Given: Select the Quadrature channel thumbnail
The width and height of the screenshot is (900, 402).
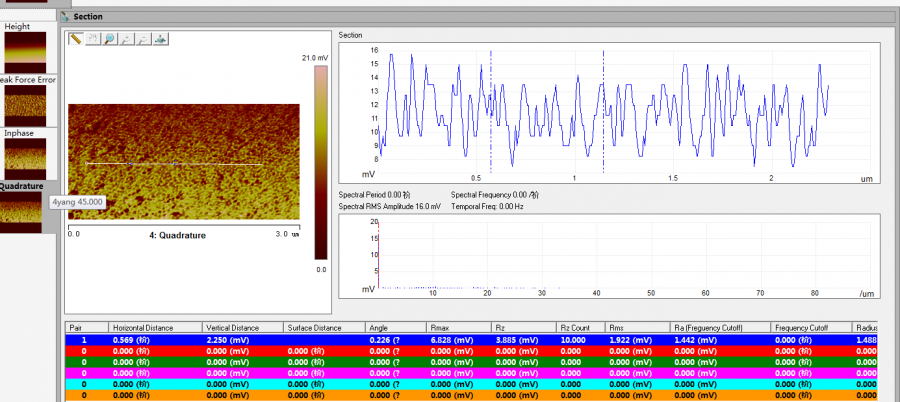Looking at the screenshot, I should click(x=22, y=211).
